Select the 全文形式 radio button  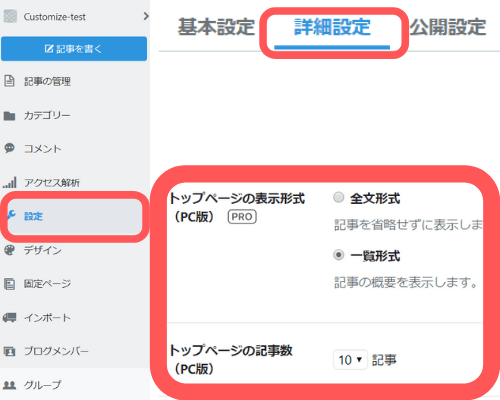(339, 197)
